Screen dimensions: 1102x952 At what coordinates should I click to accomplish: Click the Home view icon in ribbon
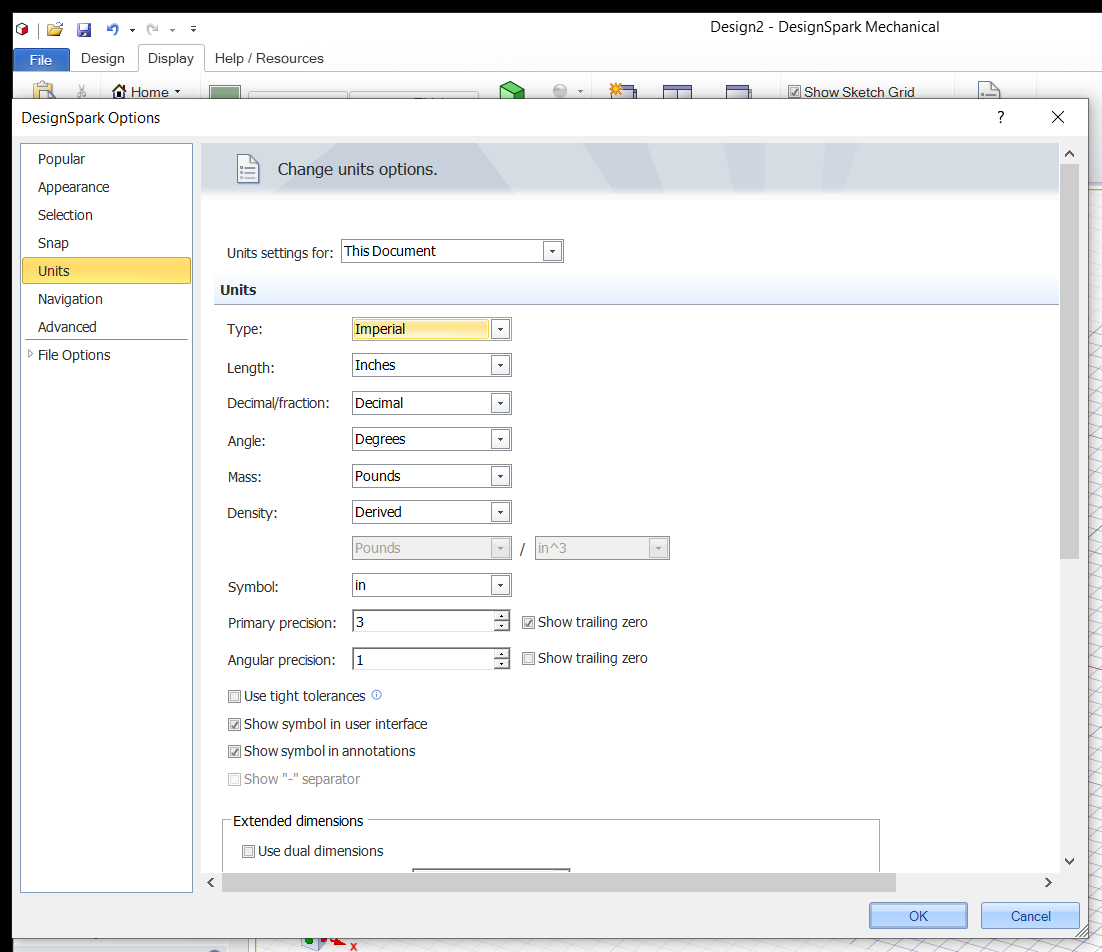120,92
